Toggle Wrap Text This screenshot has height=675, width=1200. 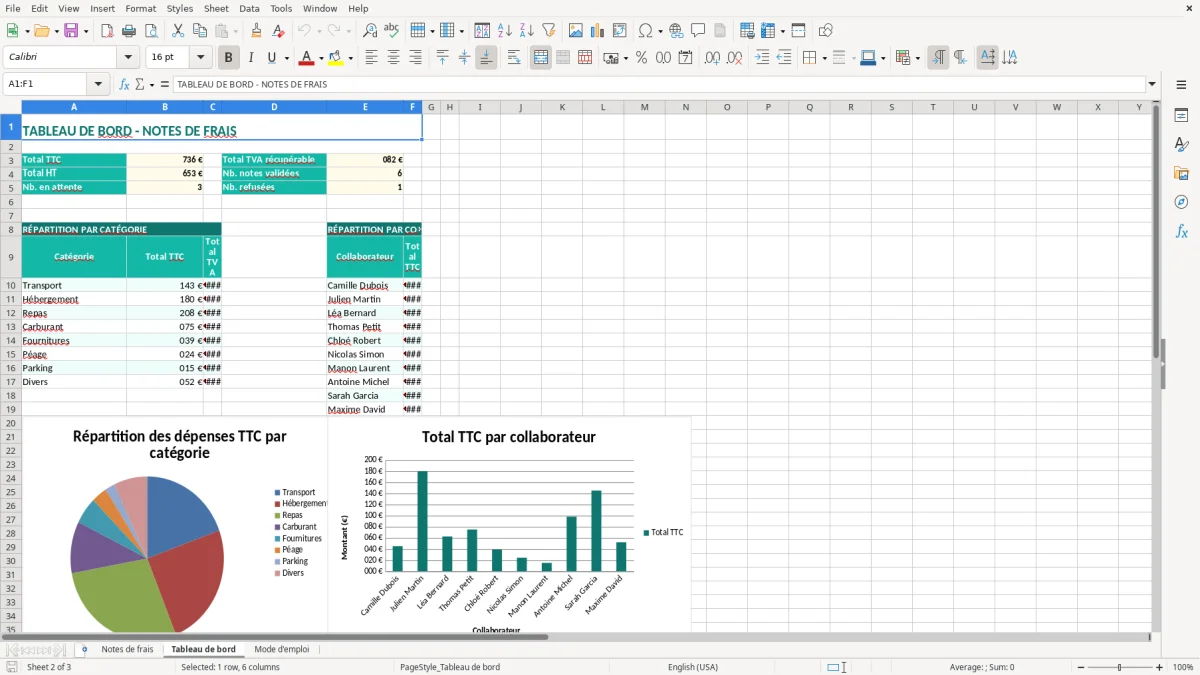(x=514, y=58)
